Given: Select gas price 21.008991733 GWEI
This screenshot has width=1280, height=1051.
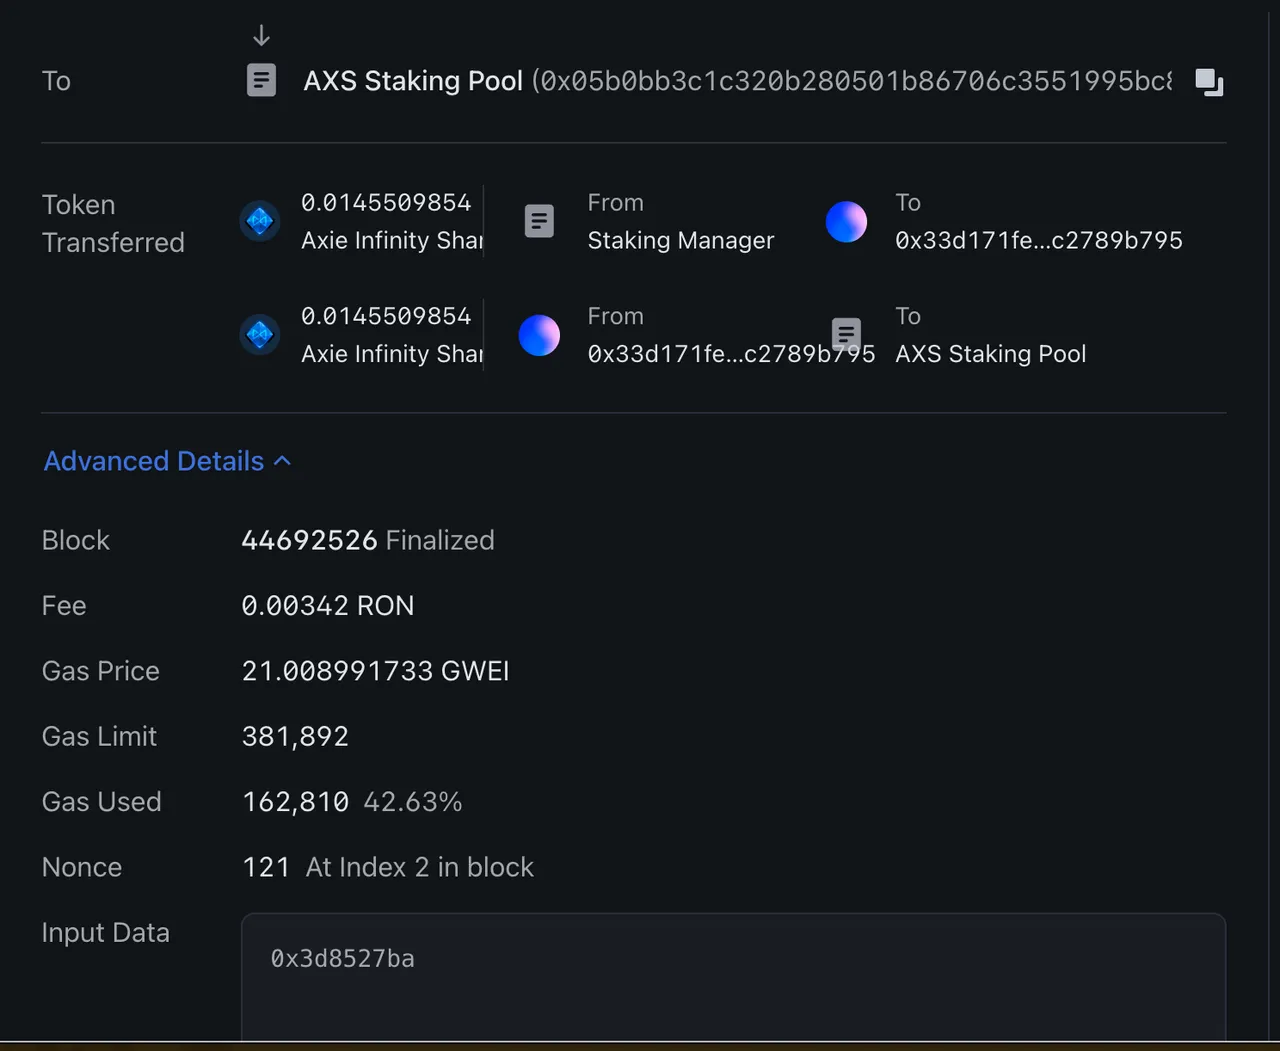Looking at the screenshot, I should (376, 671).
